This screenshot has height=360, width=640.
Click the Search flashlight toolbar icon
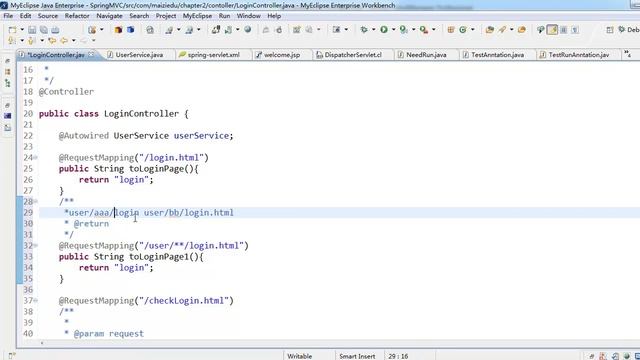coord(502,30)
